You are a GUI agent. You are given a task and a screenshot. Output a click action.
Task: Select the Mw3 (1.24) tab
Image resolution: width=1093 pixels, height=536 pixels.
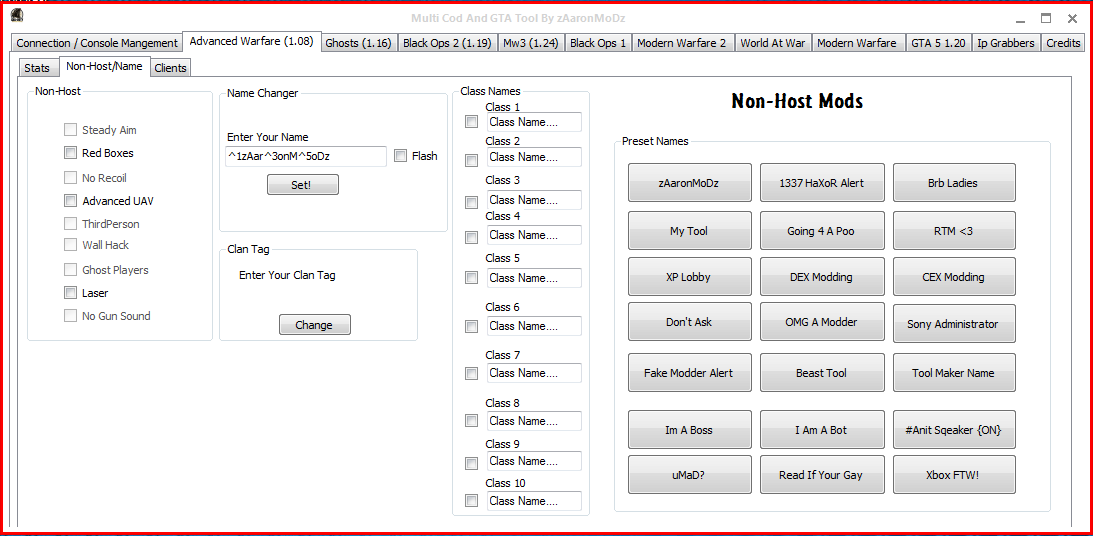[x=530, y=43]
